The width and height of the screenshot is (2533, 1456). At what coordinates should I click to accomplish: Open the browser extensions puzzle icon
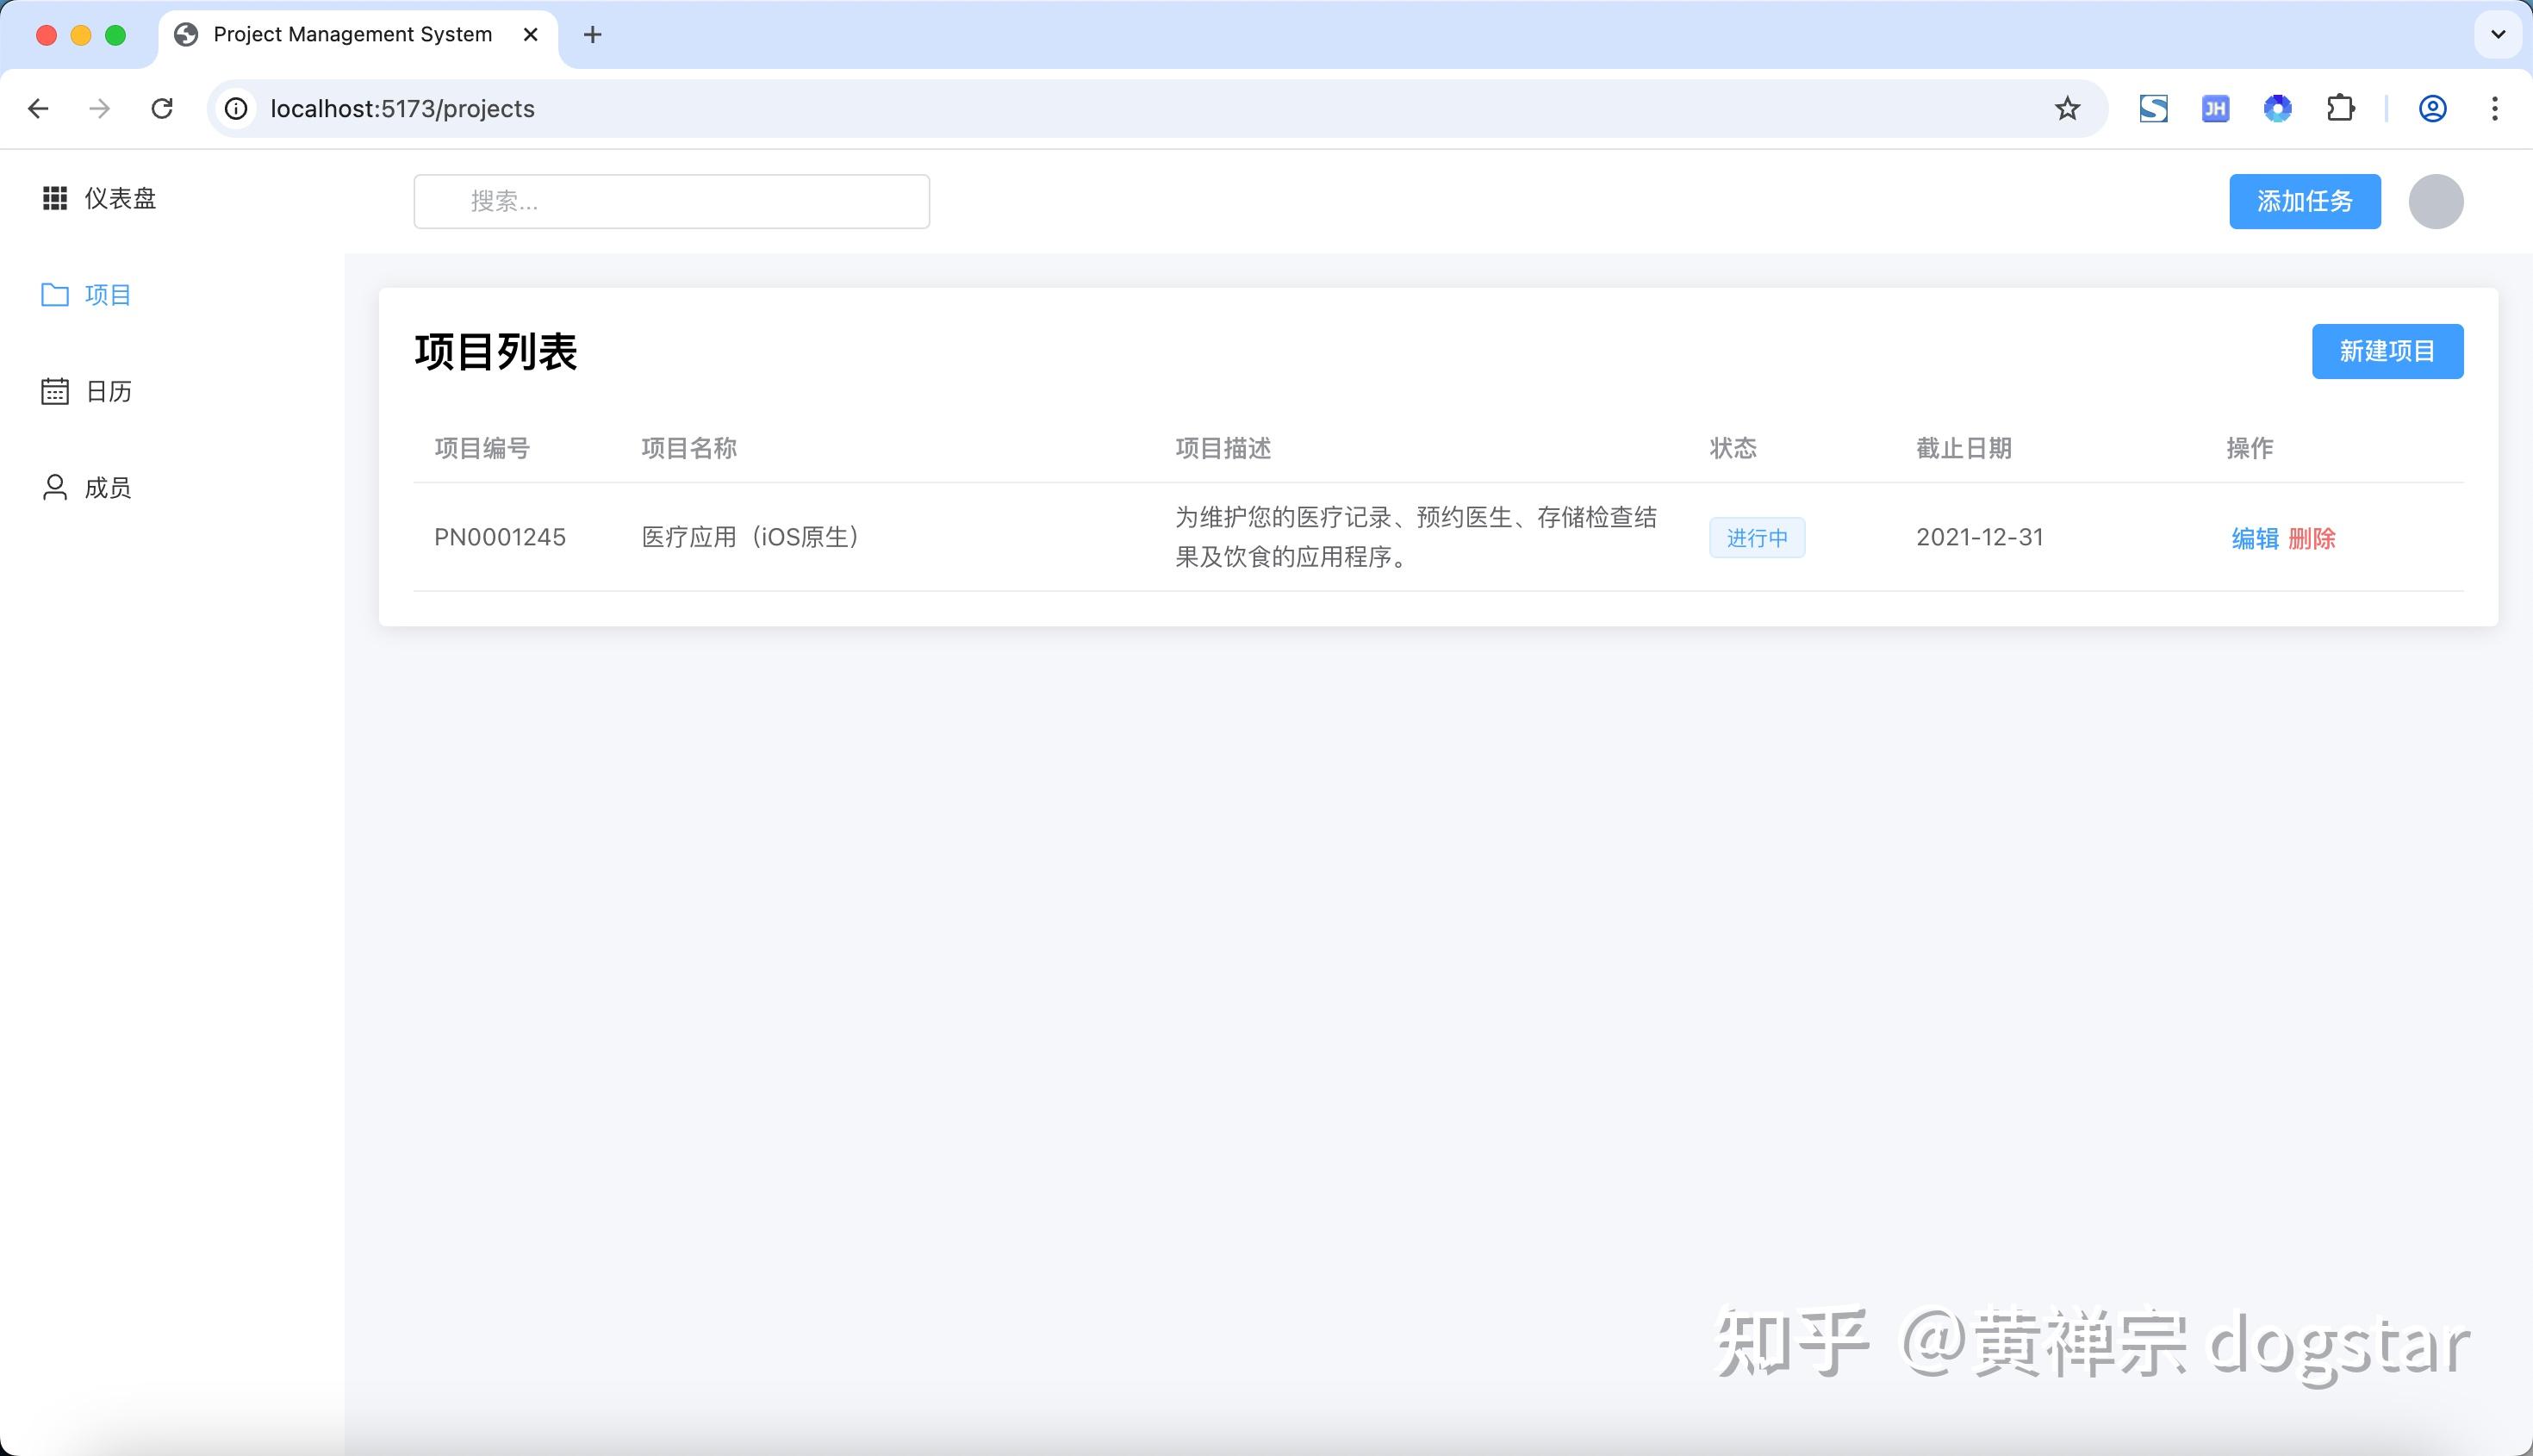coord(2341,108)
